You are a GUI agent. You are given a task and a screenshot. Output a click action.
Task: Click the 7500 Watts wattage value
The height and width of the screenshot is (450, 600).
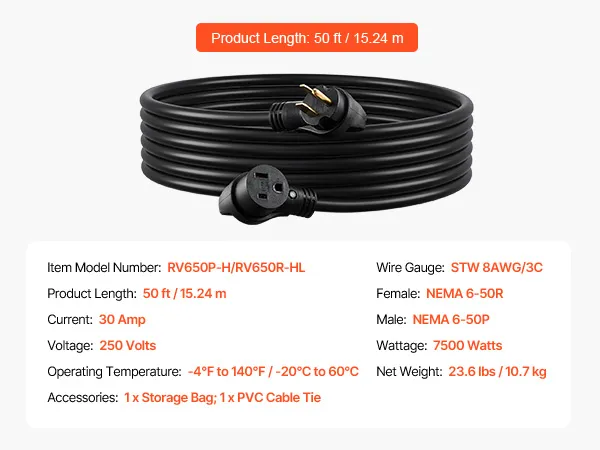(x=467, y=346)
